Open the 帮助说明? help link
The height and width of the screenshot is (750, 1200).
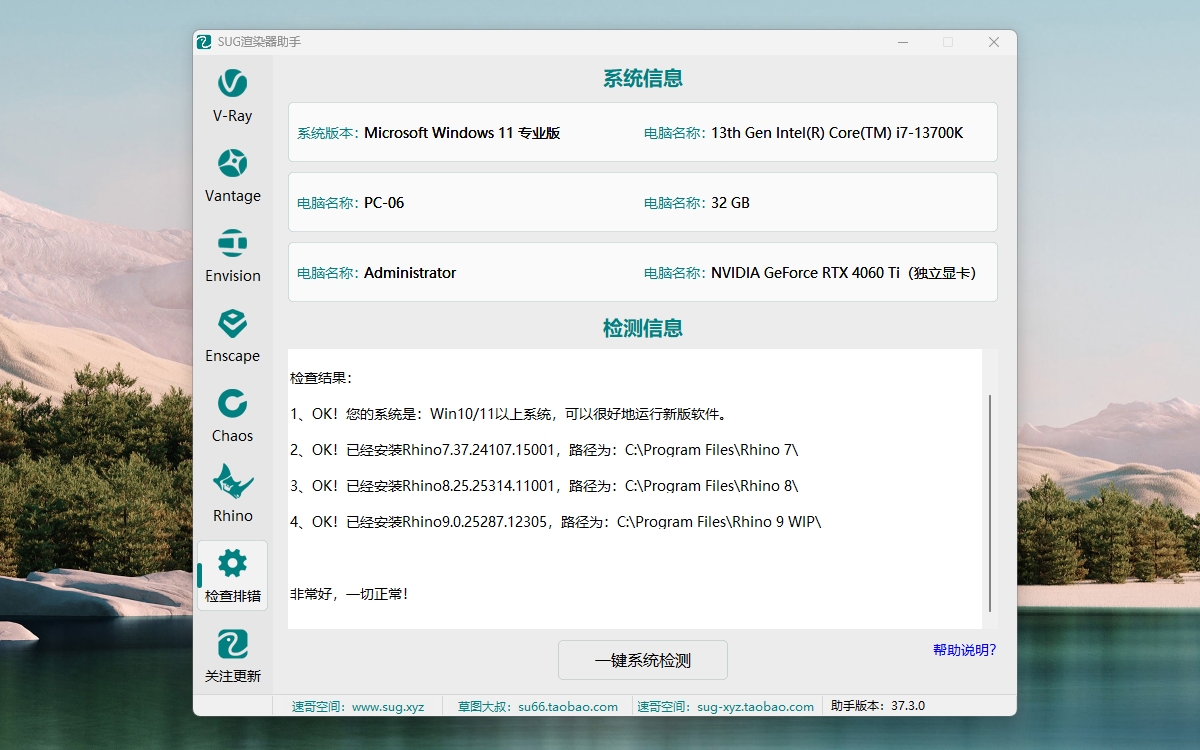pos(964,650)
